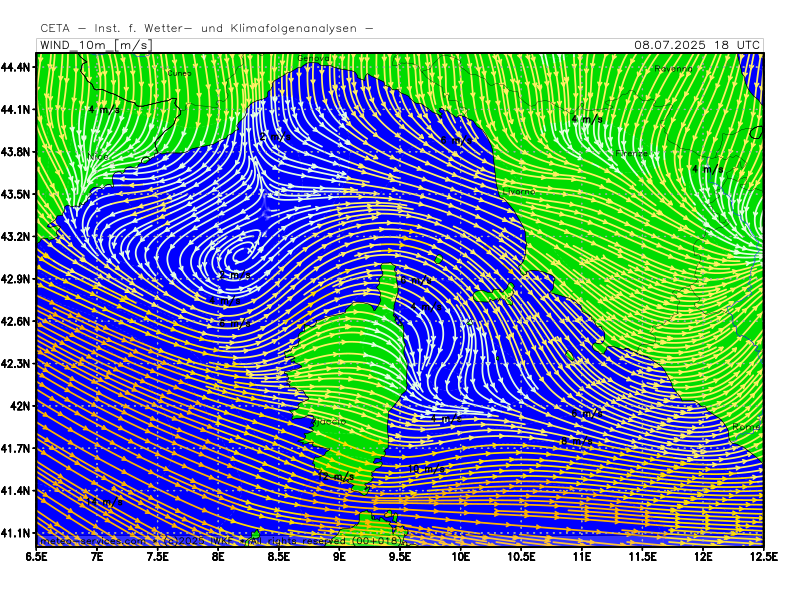Select the "Livorno" city label
Viewport: 800px width, 600px height.
(519, 191)
